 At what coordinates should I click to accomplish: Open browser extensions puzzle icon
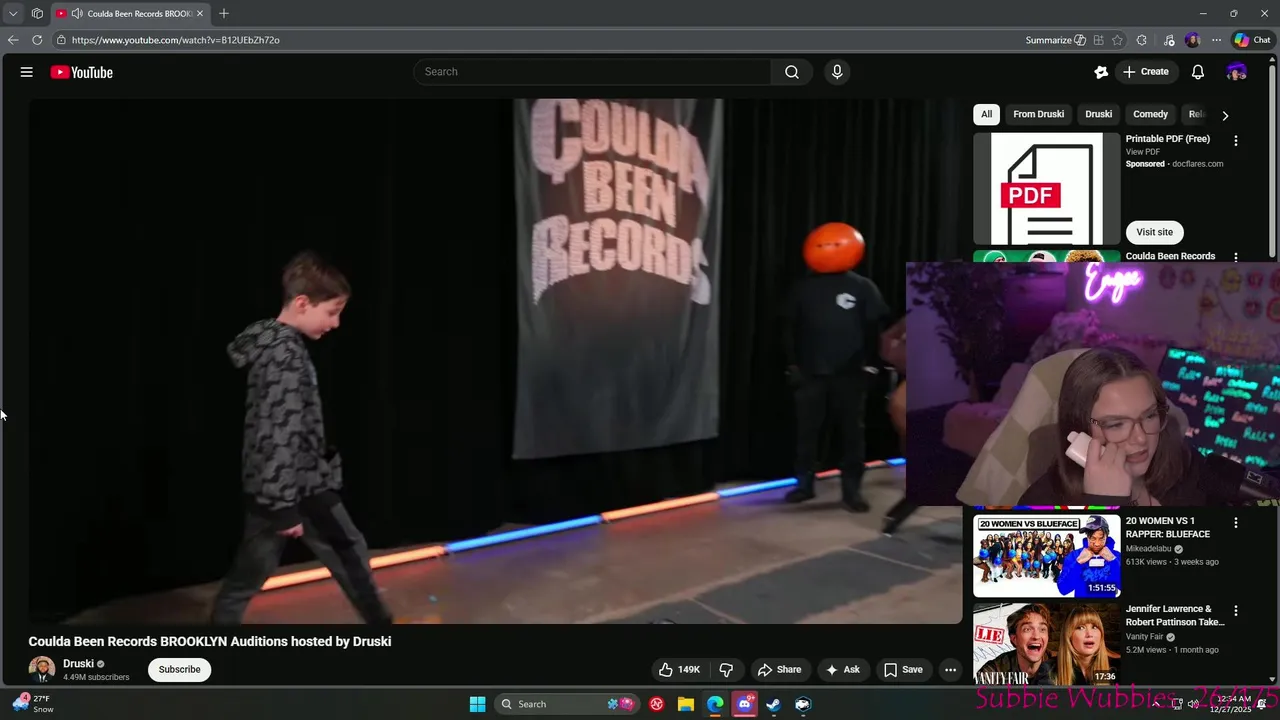(x=1142, y=40)
